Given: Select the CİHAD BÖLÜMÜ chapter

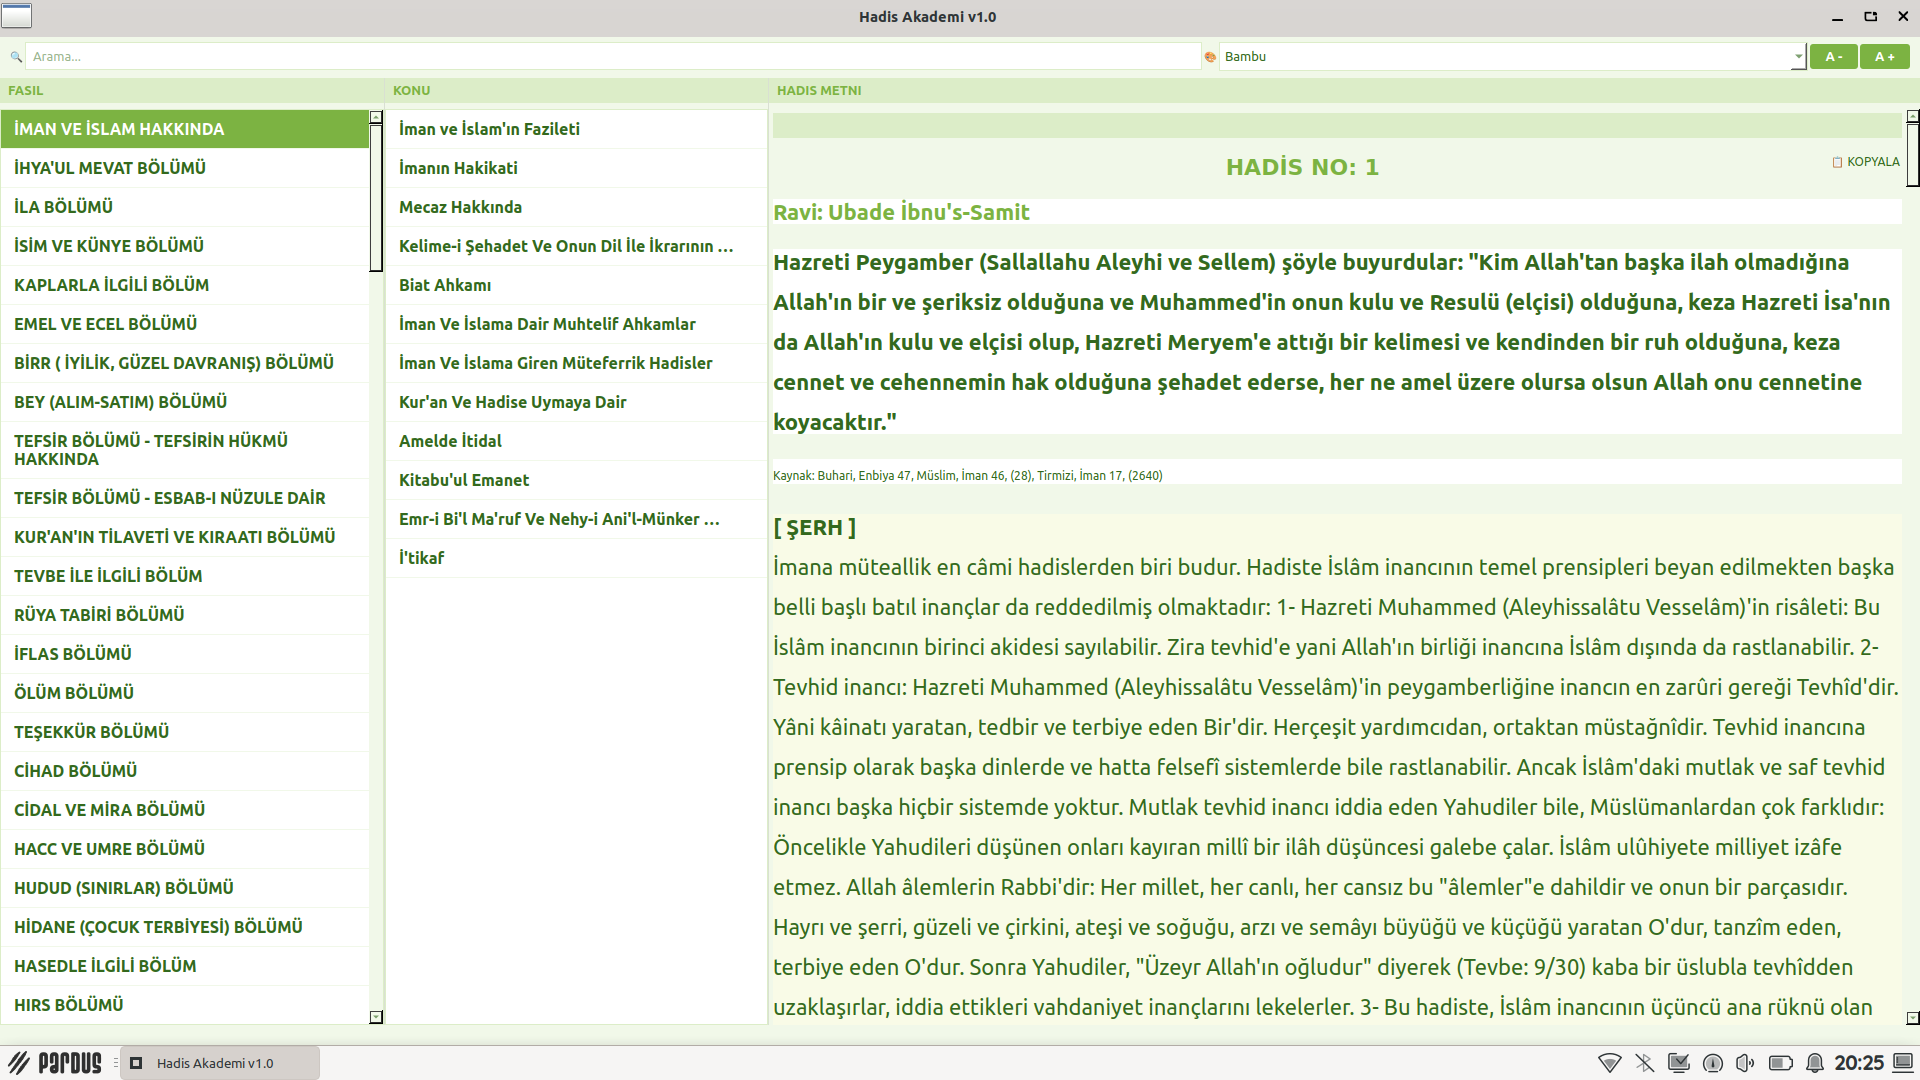Looking at the screenshot, I should click(76, 771).
